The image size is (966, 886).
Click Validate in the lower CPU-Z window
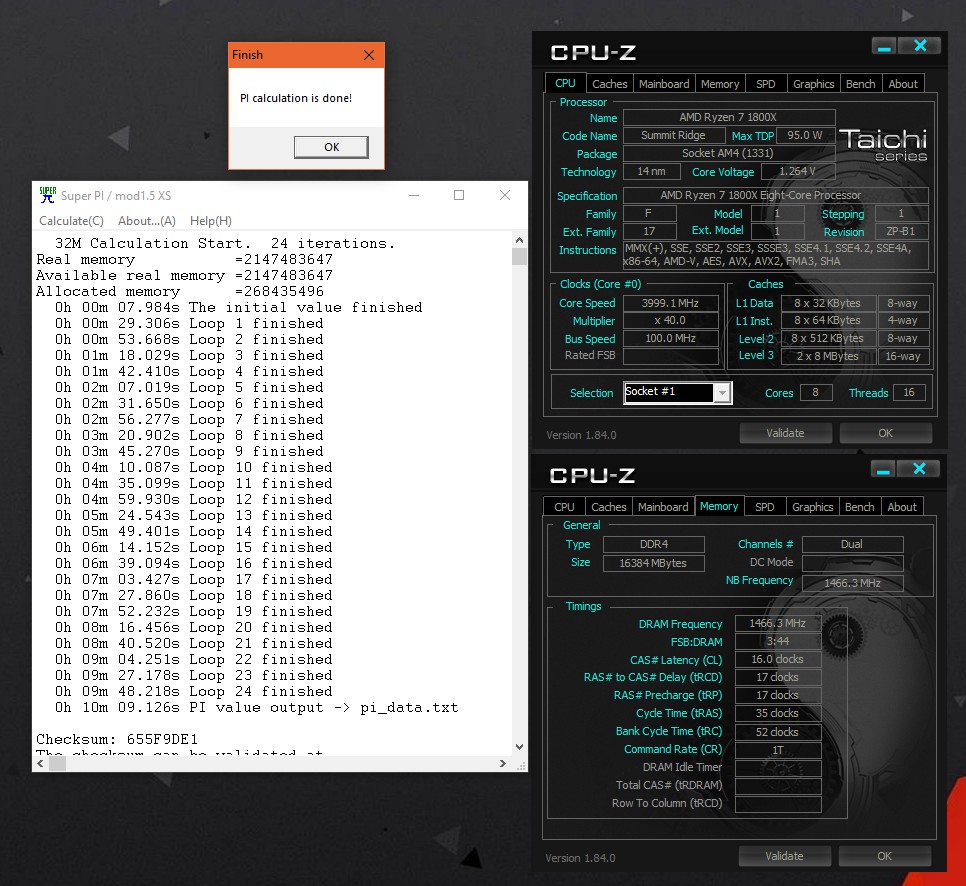(784, 856)
